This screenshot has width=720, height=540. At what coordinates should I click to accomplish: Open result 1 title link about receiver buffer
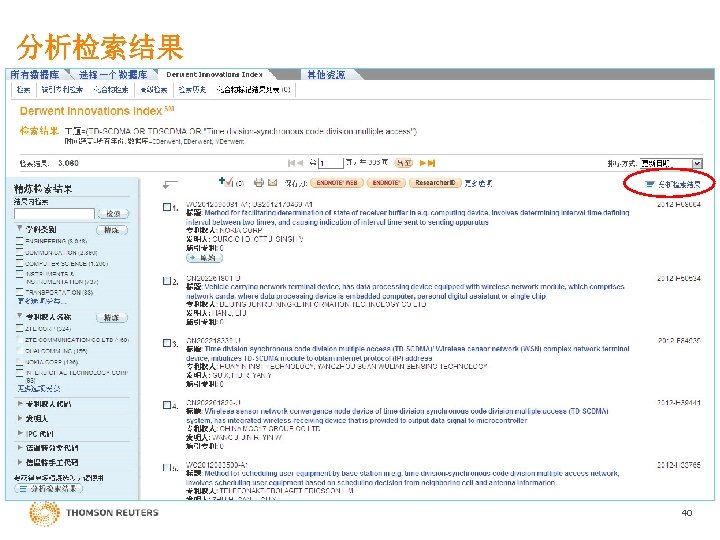point(408,218)
